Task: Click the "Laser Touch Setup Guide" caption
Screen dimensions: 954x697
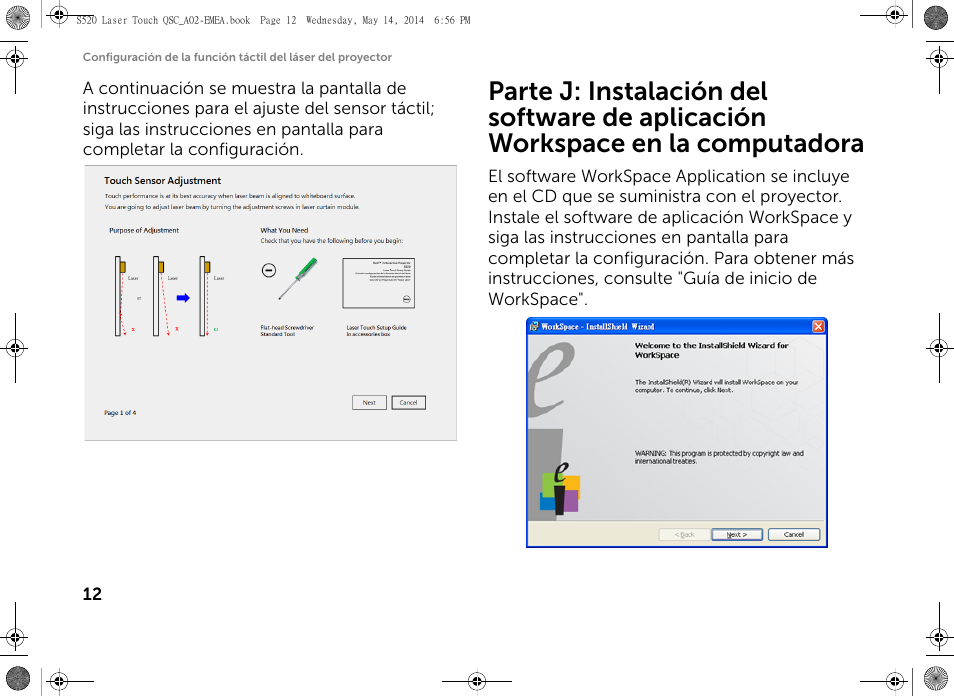Action: pyautogui.click(x=377, y=327)
